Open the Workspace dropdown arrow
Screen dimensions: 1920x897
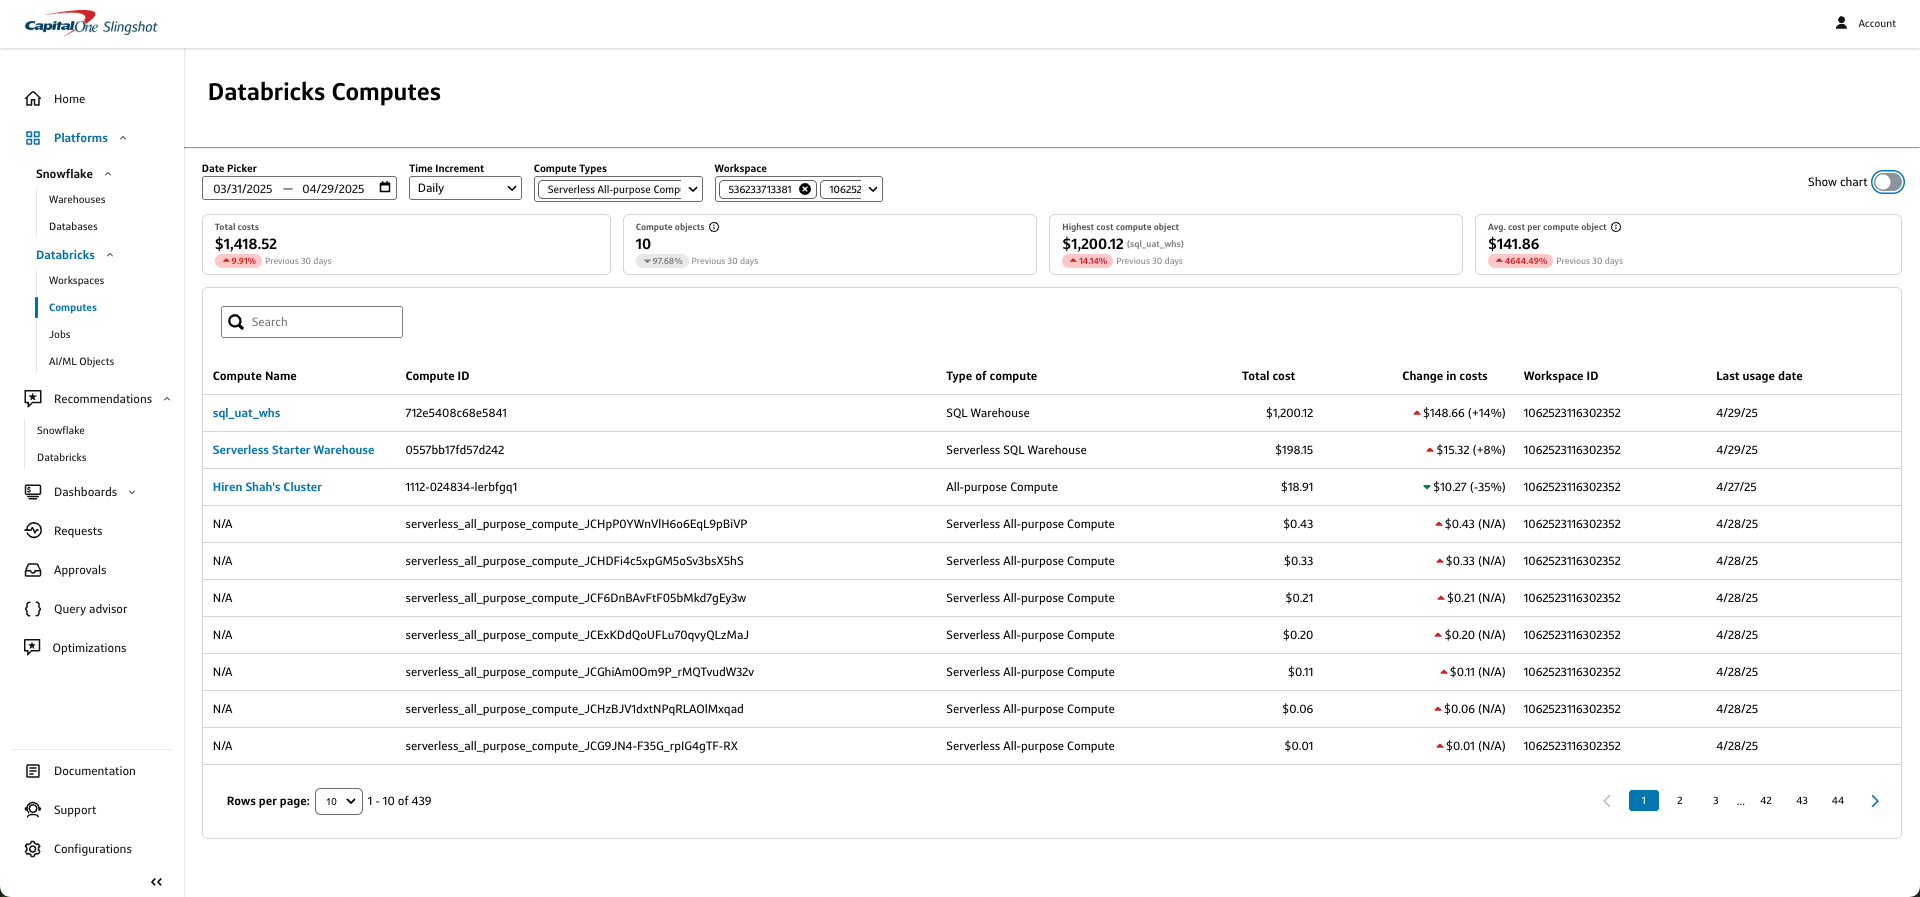point(873,189)
